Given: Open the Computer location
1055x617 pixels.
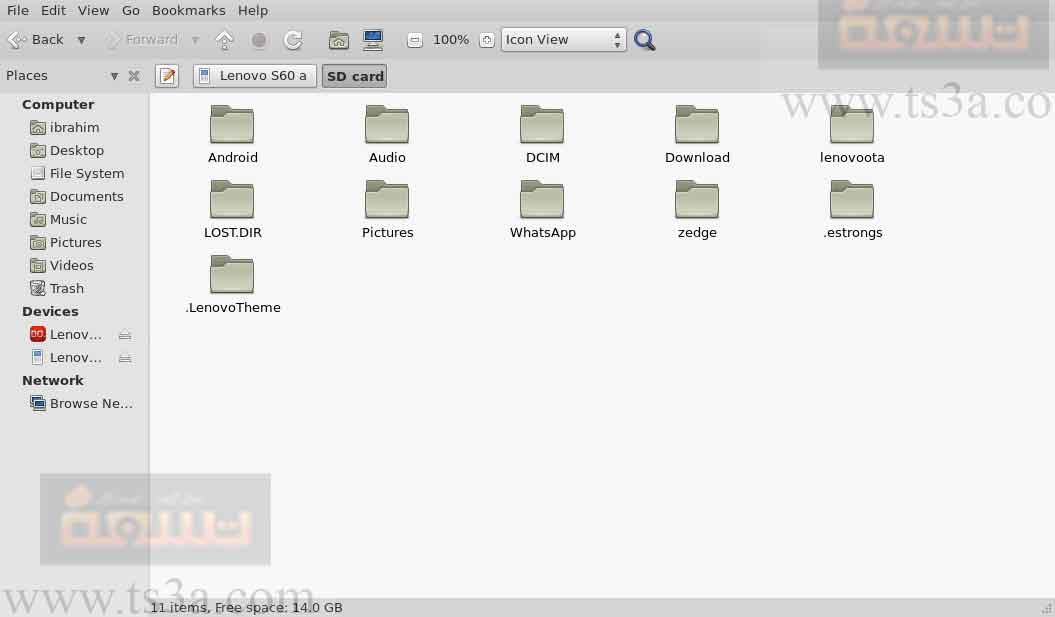Looking at the screenshot, I should tap(373, 40).
